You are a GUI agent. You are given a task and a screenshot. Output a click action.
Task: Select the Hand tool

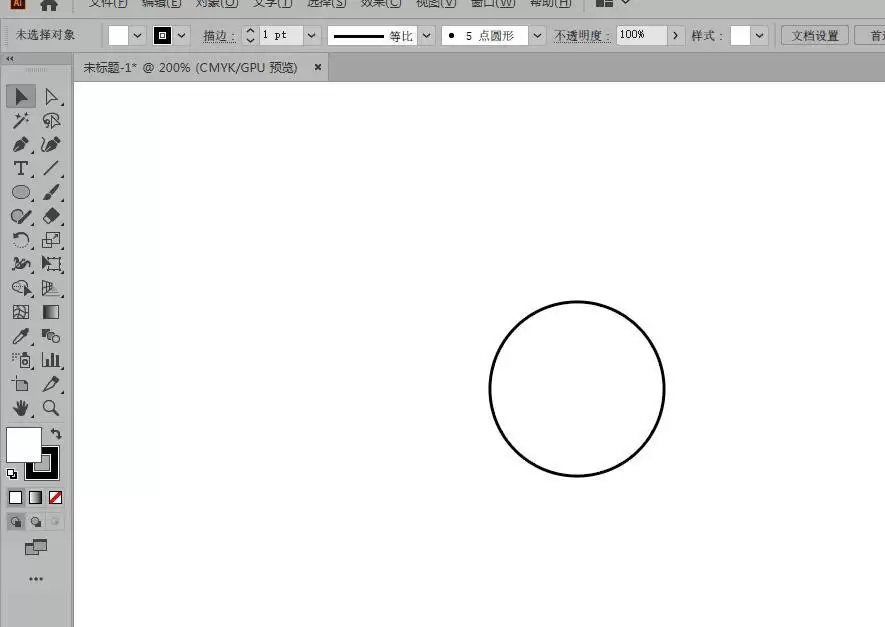coord(21,407)
